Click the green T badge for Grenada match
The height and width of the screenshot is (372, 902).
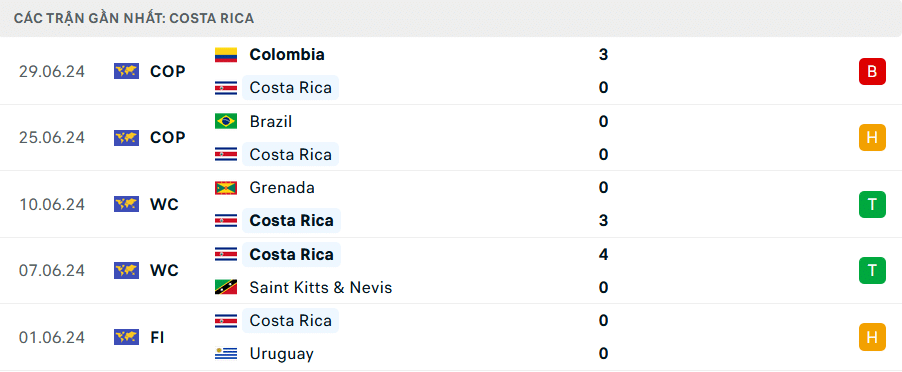pos(872,204)
